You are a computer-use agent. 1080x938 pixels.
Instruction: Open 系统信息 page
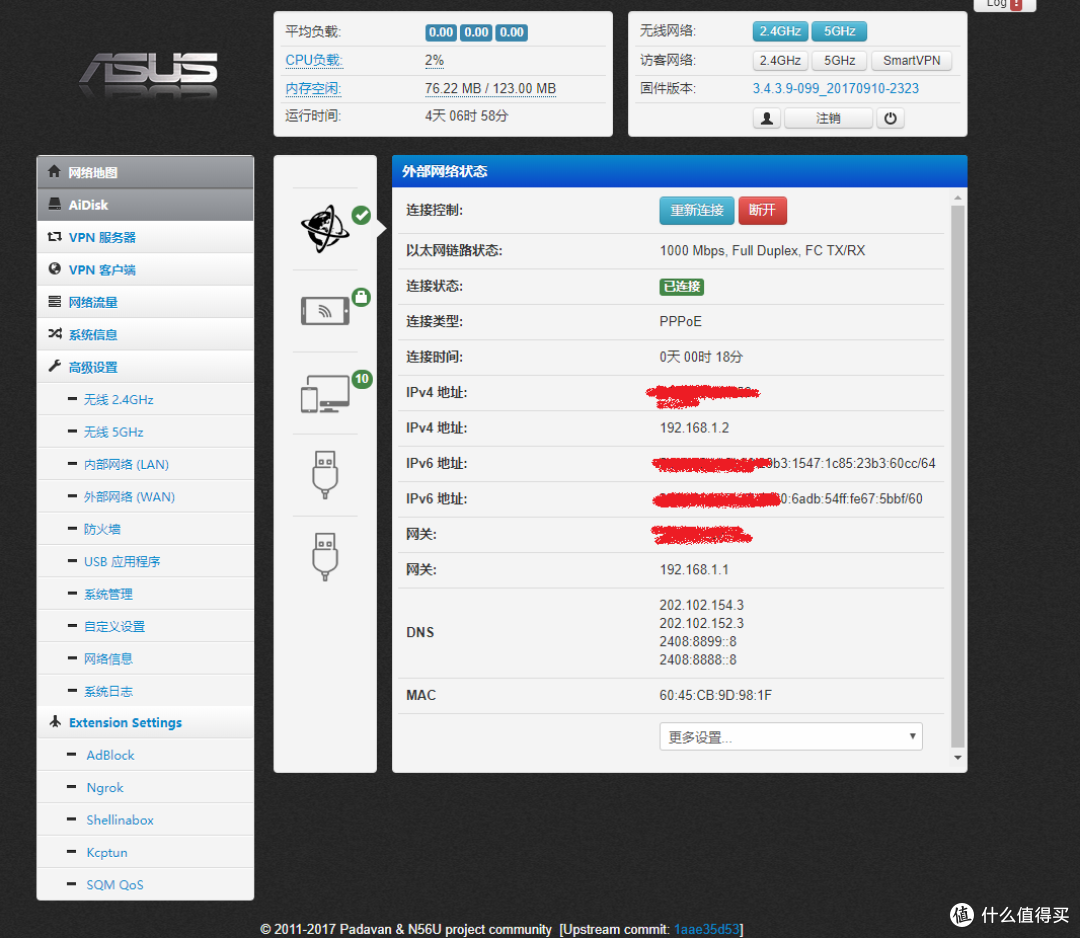(x=145, y=335)
